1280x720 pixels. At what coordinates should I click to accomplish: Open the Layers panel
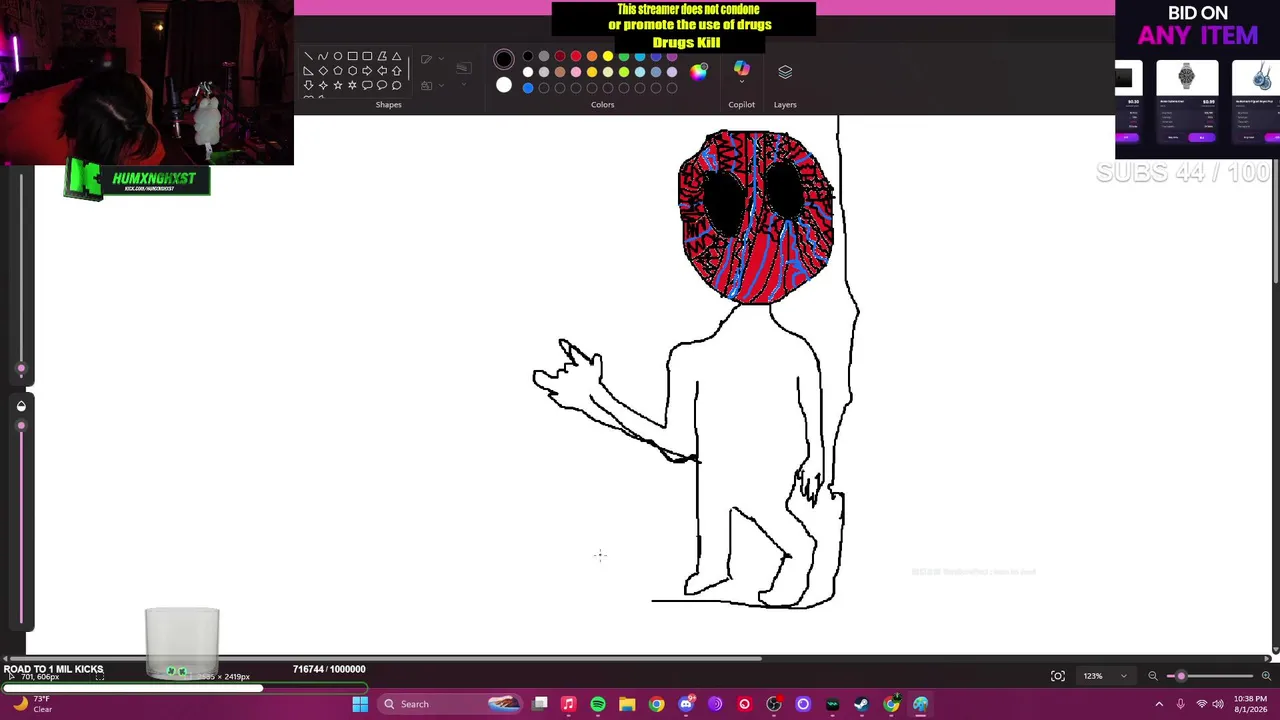coord(785,71)
